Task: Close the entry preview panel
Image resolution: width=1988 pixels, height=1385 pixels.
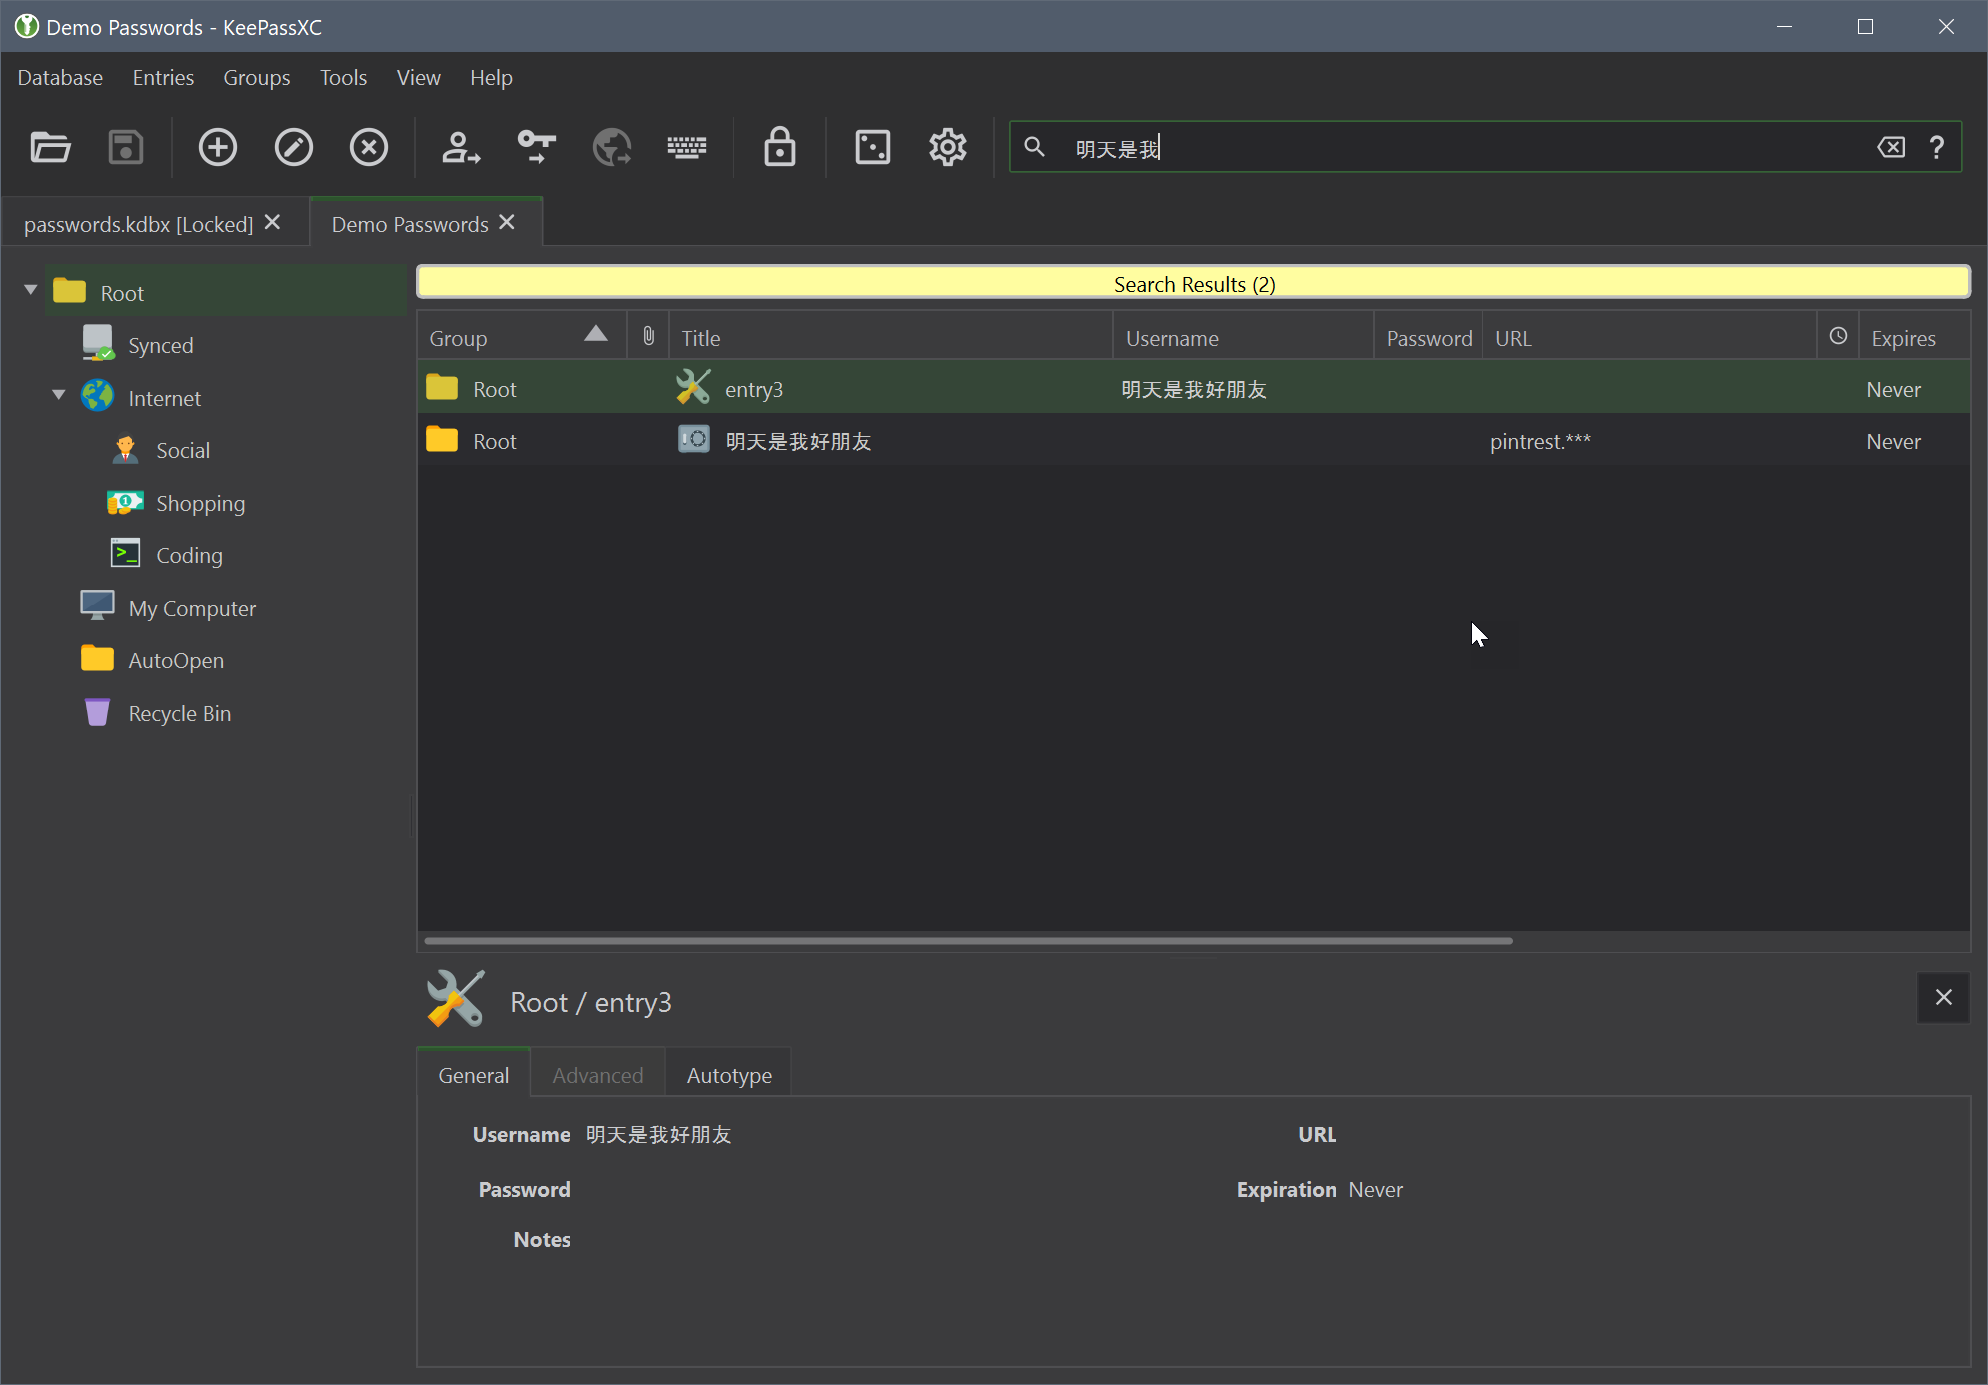Action: click(x=1943, y=997)
